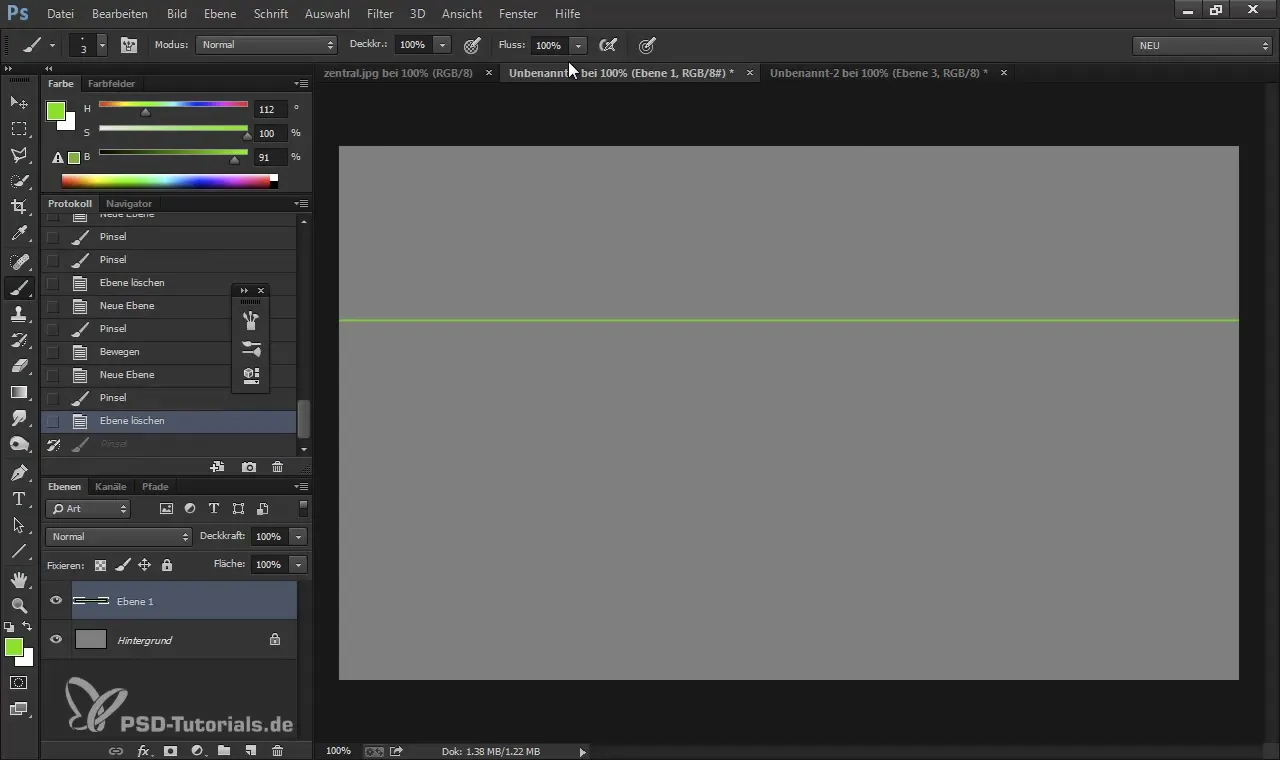Create a new adjustment layer

pos(197,750)
